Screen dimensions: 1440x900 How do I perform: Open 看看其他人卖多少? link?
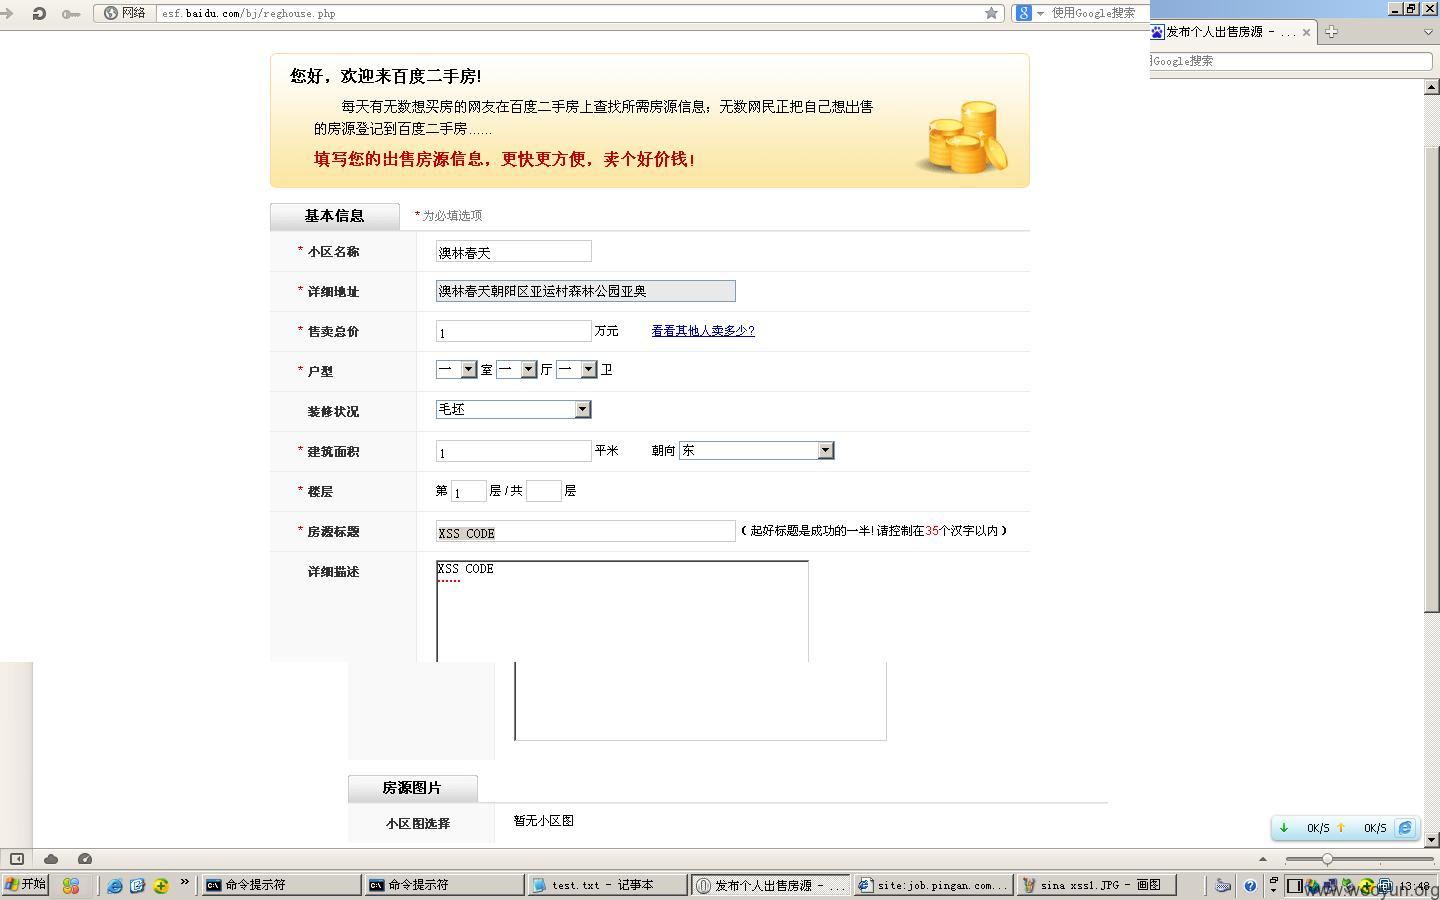703,331
